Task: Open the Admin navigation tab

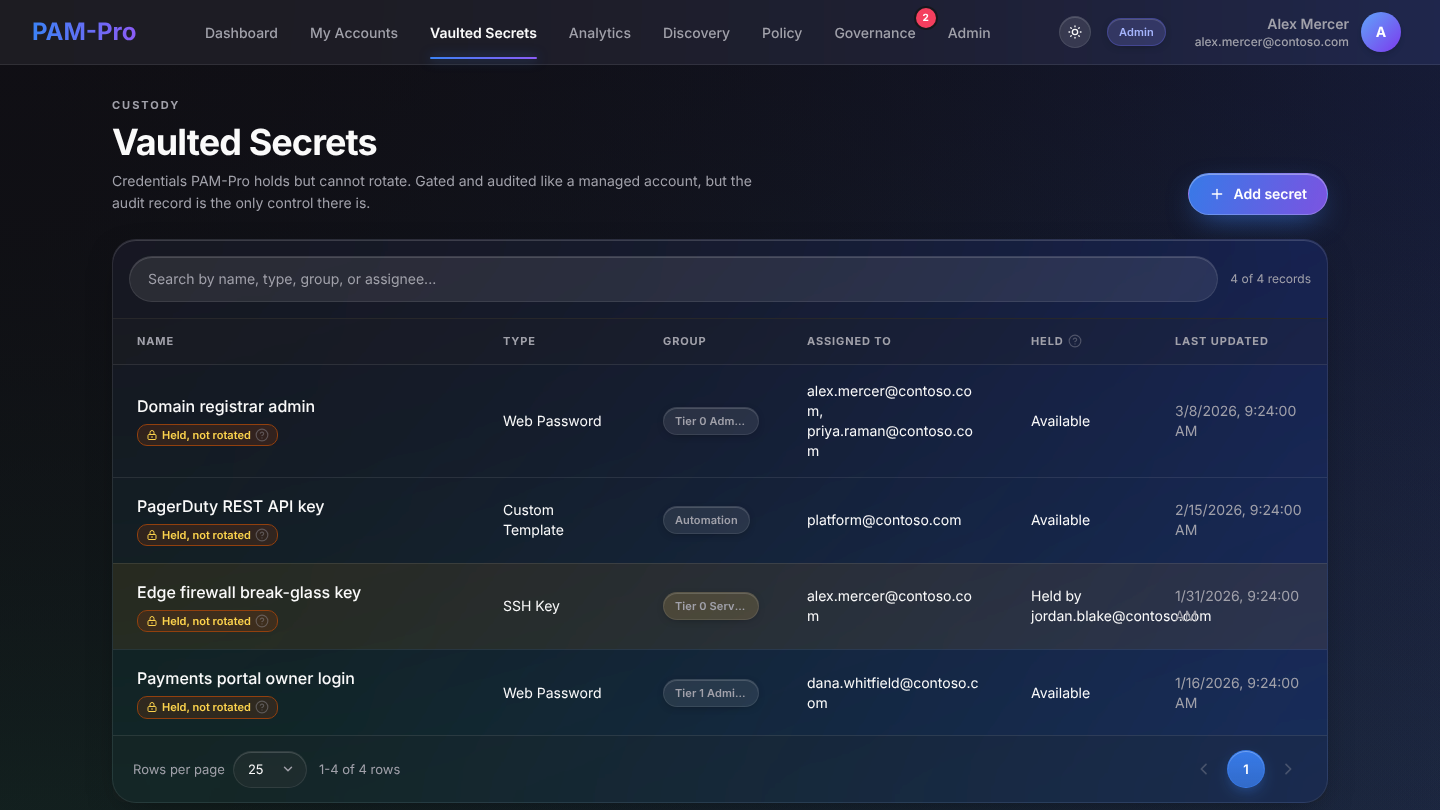Action: coord(969,33)
